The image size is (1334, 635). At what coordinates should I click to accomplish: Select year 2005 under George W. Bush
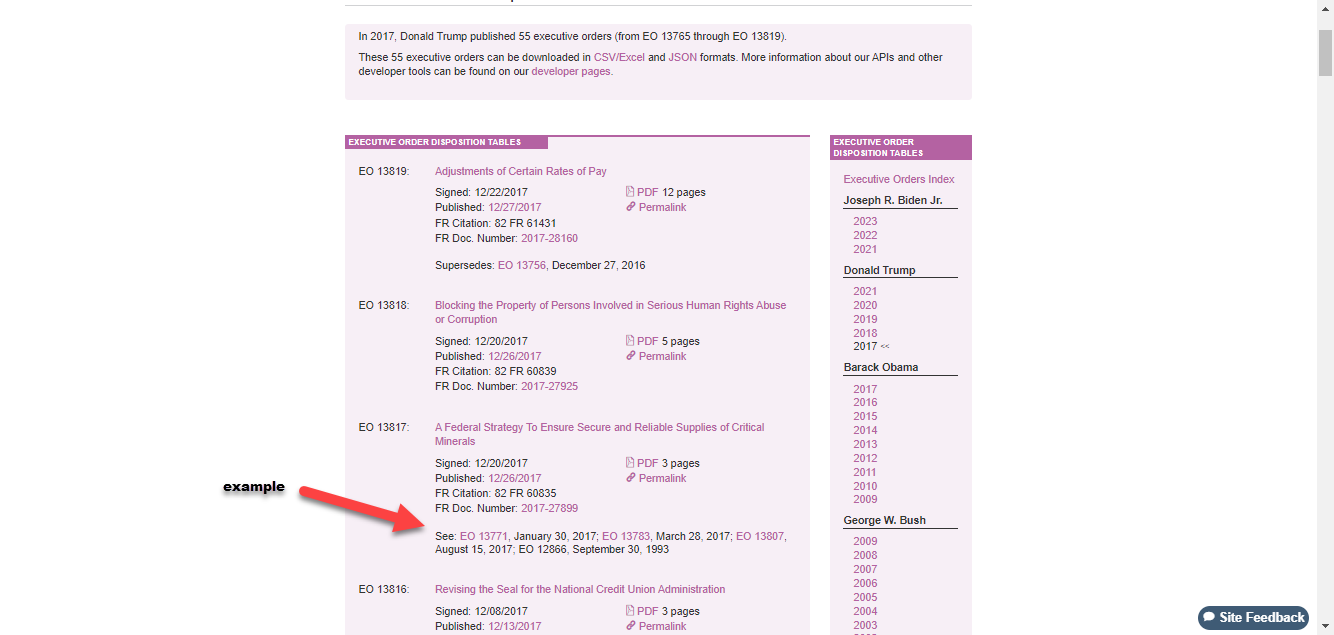(865, 597)
